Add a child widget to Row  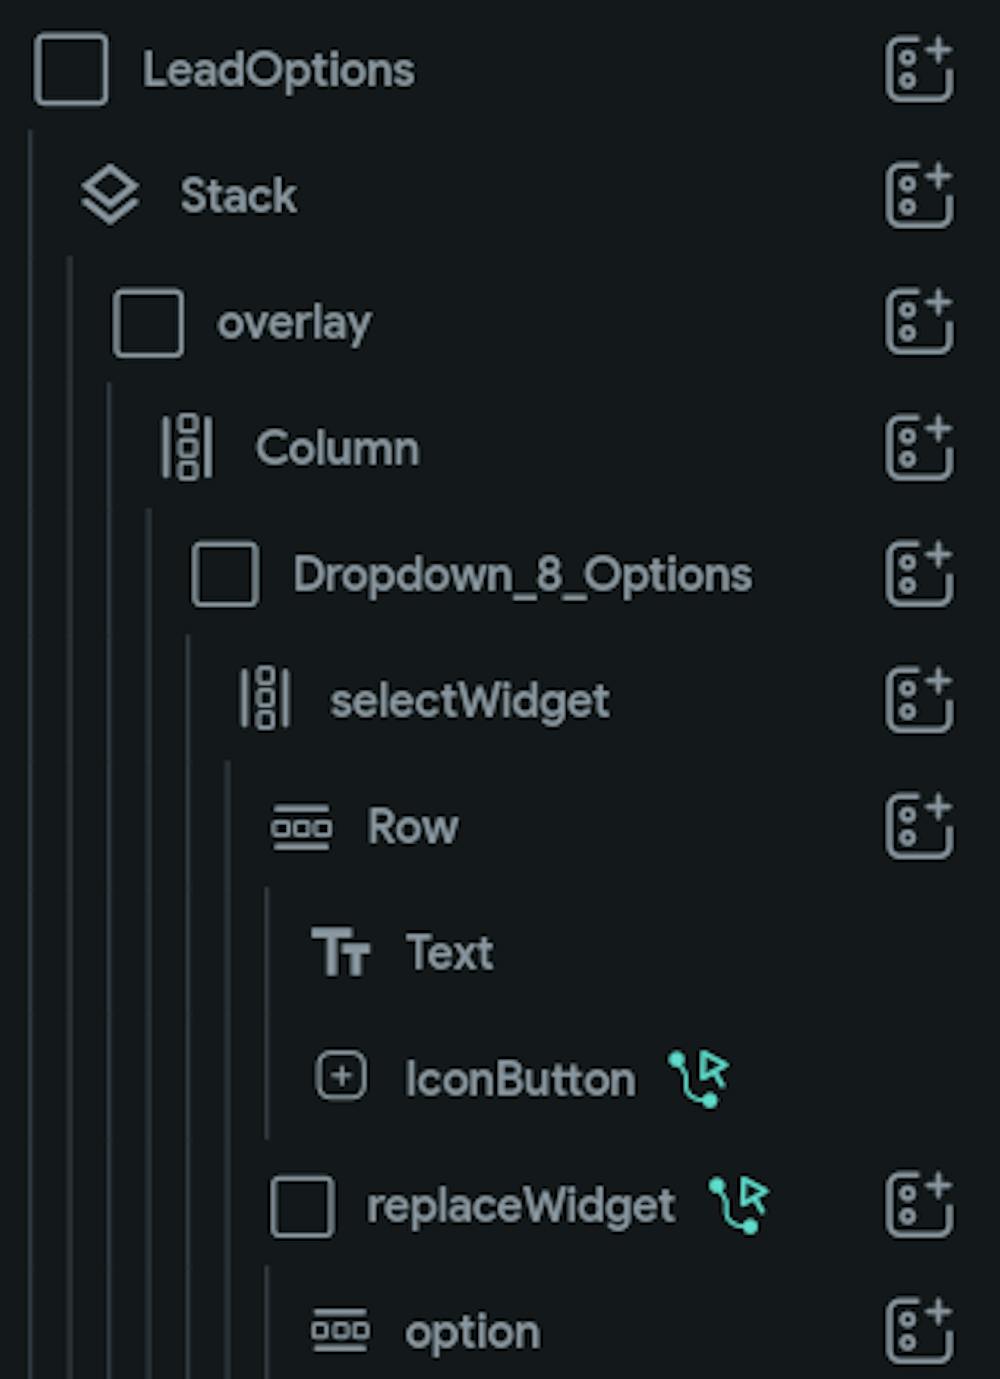[x=918, y=825]
